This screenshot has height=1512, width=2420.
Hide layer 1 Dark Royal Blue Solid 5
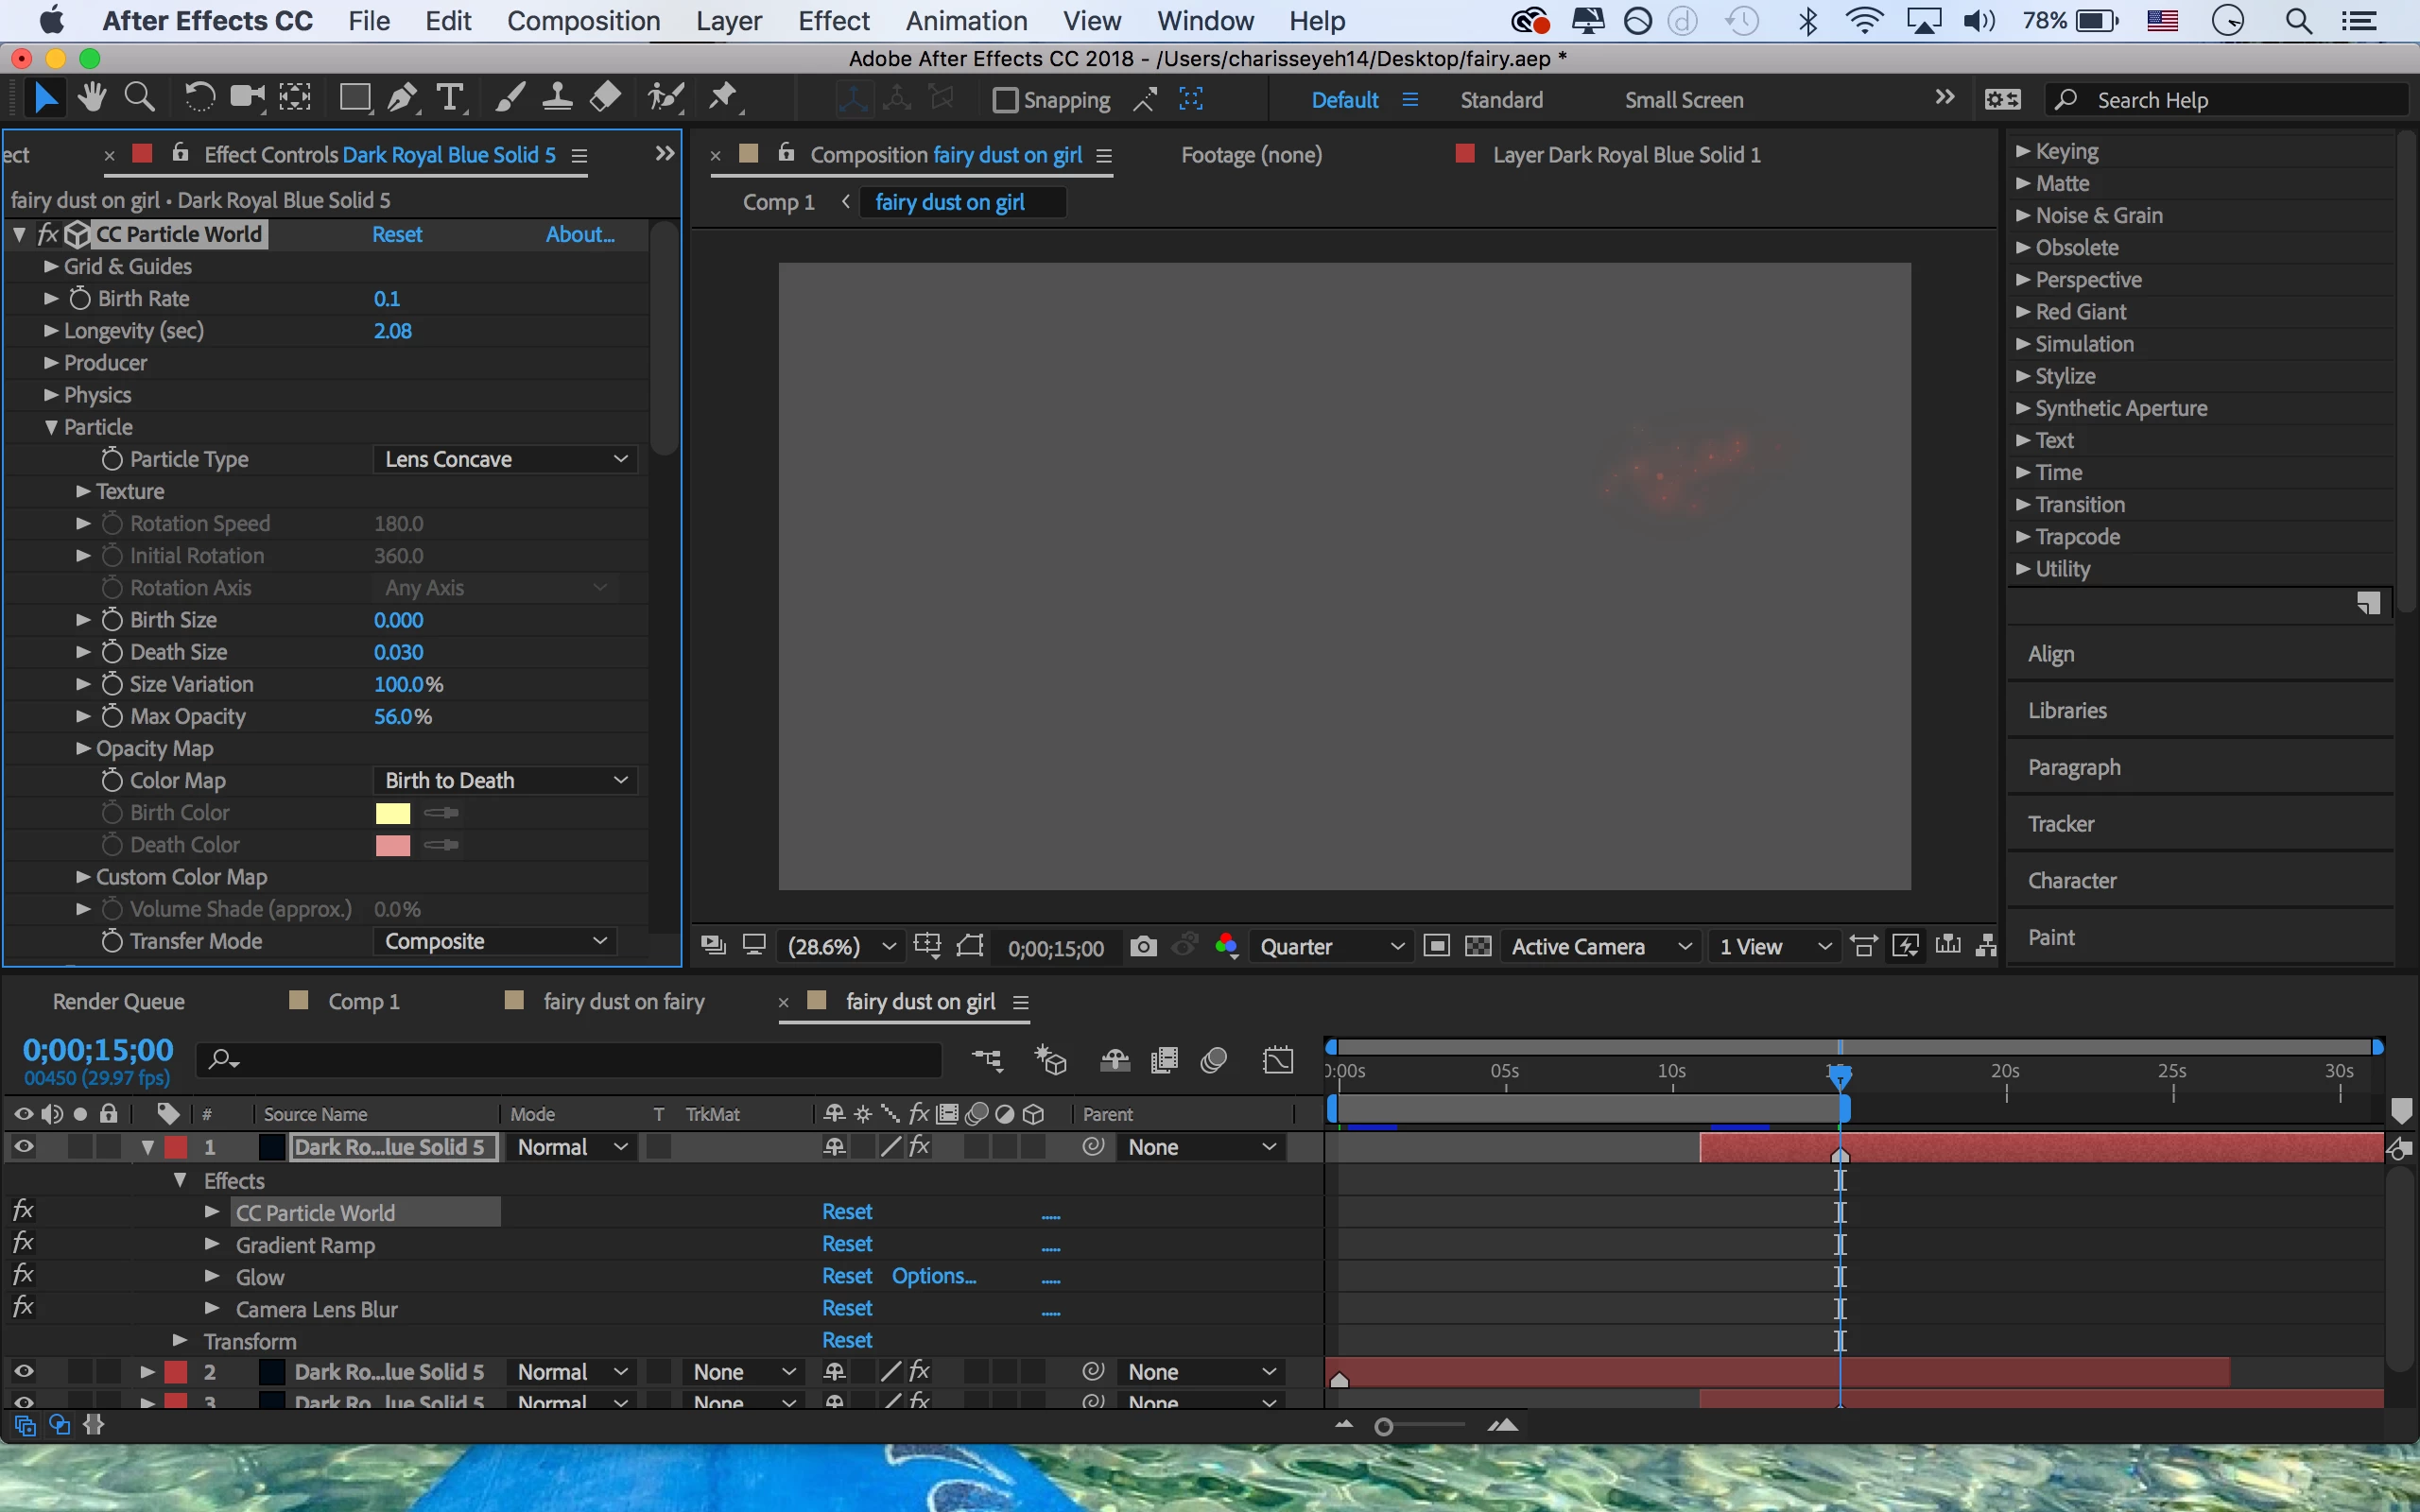coord(24,1147)
